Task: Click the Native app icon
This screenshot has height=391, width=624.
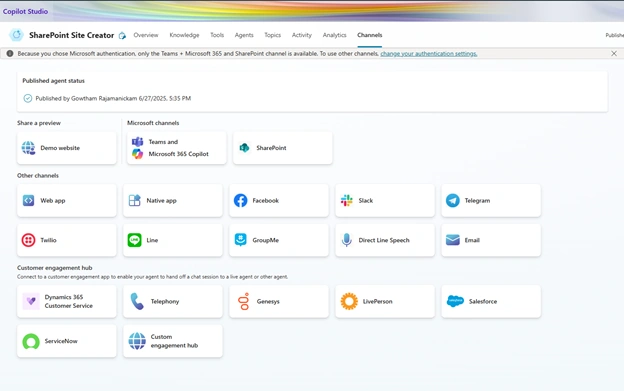Action: (135, 200)
